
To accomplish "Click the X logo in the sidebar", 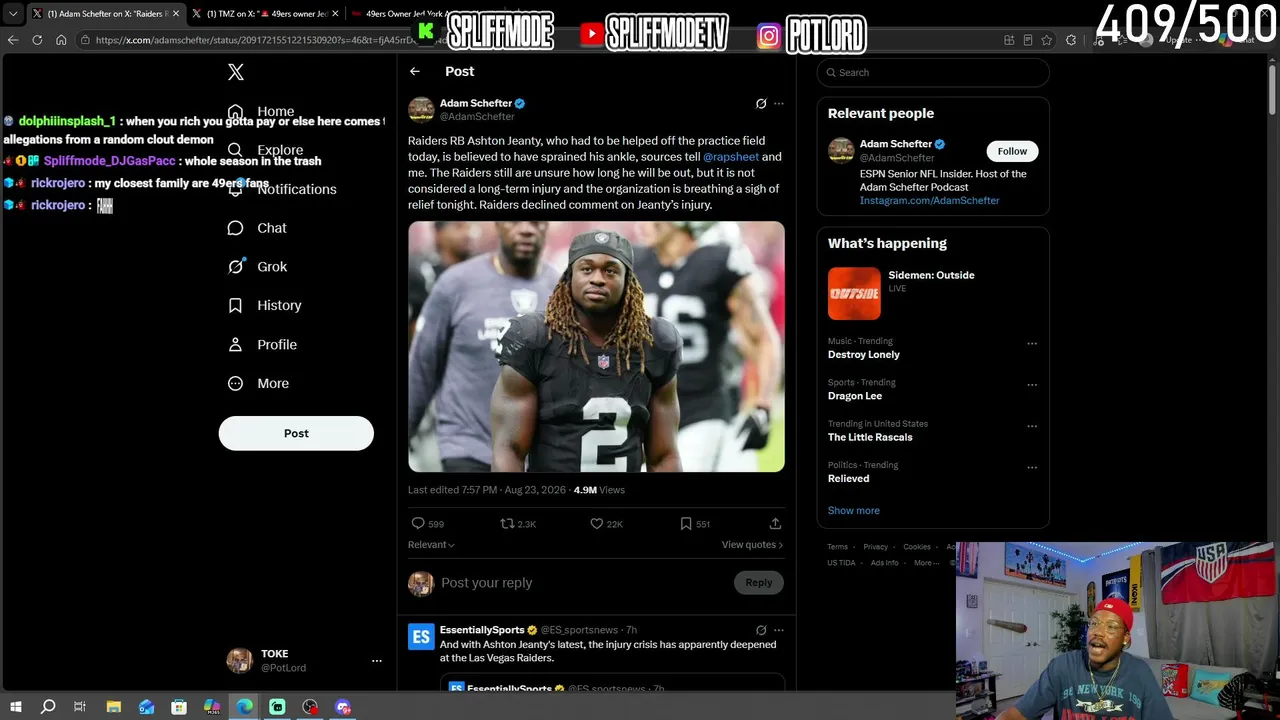I will 236,72.
